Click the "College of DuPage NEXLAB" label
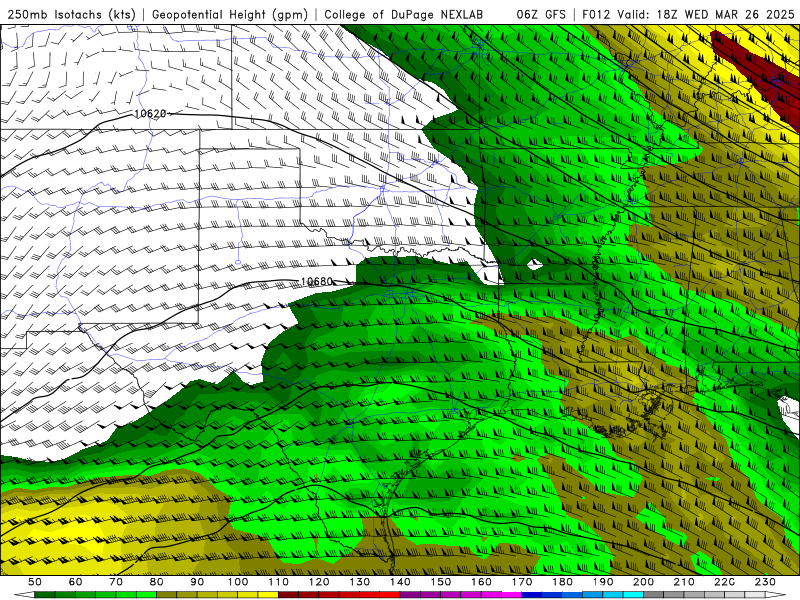This screenshot has width=800, height=600. click(x=404, y=15)
